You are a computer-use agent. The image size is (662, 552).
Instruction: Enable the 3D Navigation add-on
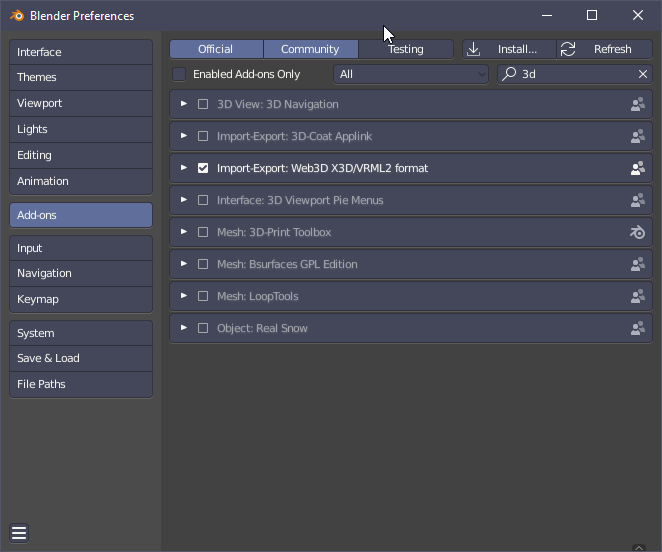203,104
